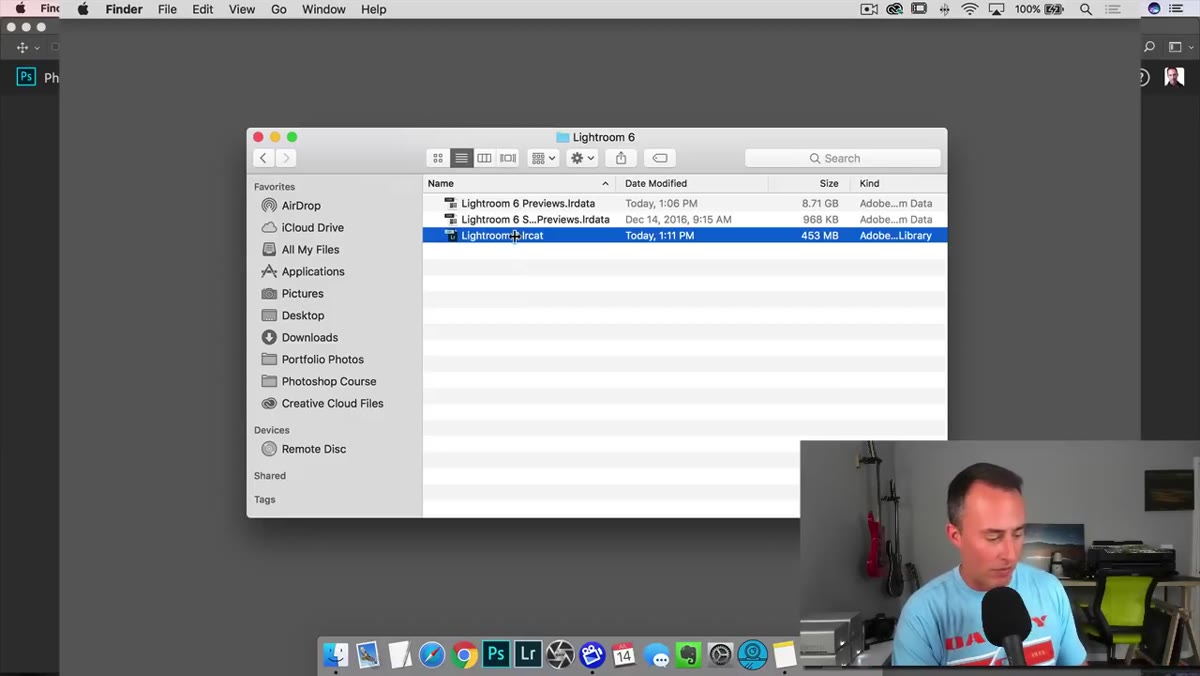
Task: Select the highlighted .lrcat catalog file
Action: click(x=684, y=235)
